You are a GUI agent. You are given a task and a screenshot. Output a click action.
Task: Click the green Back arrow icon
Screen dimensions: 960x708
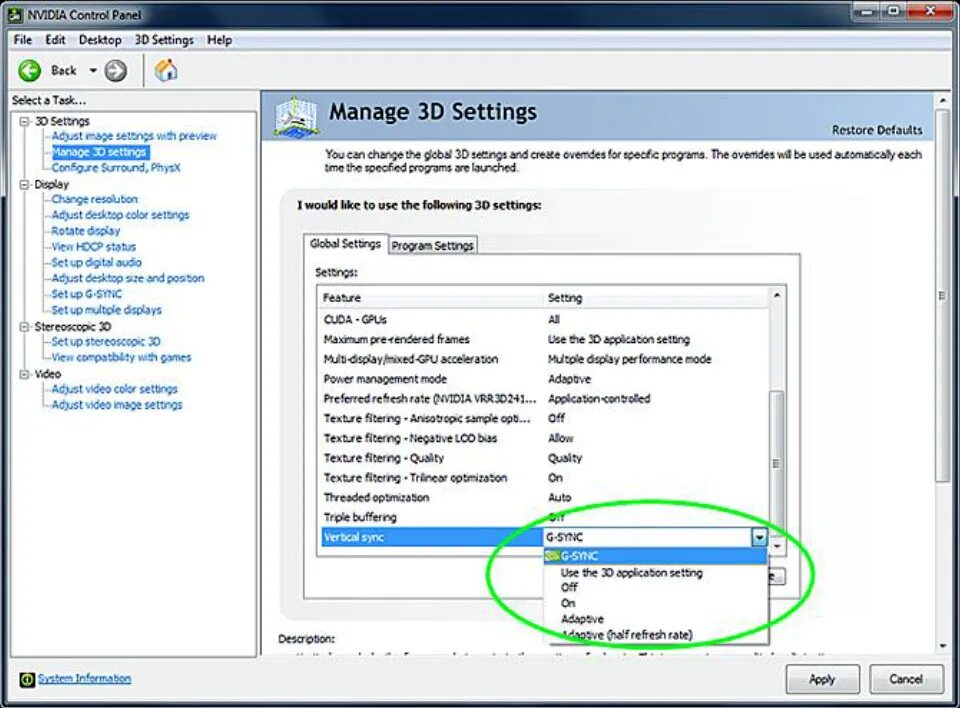click(x=29, y=71)
